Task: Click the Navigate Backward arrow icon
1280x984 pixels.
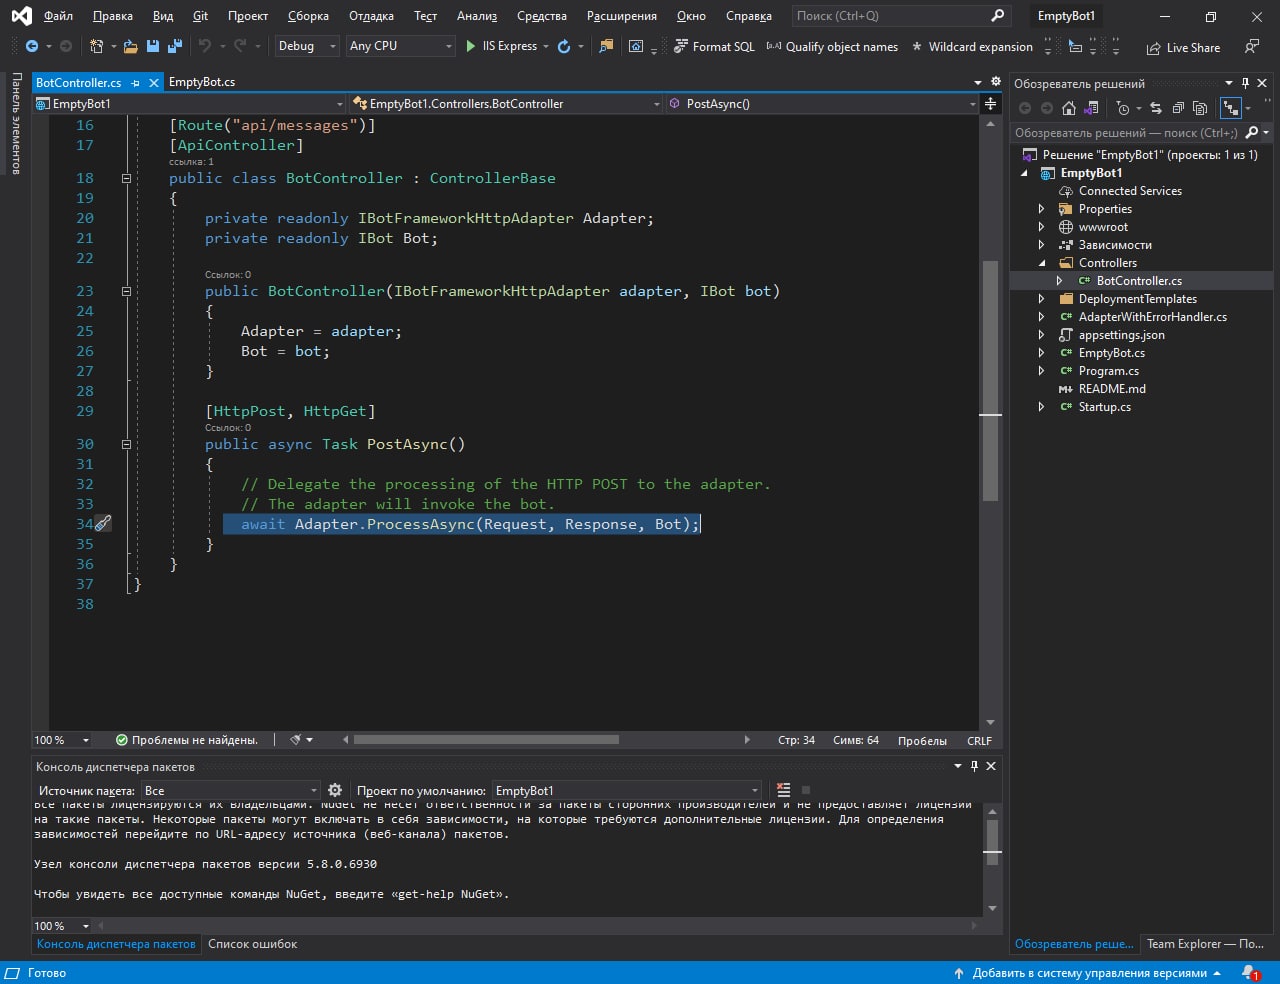Action: (32, 46)
